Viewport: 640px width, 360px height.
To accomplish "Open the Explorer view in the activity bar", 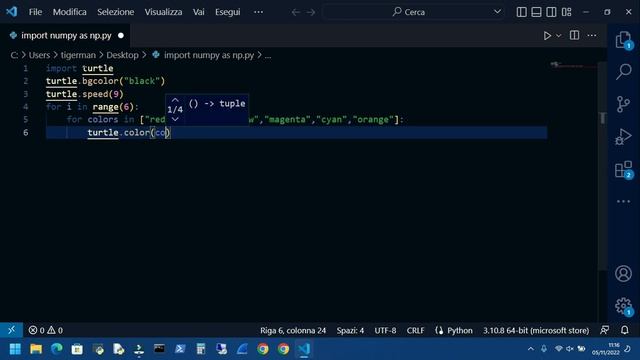I will [623, 40].
